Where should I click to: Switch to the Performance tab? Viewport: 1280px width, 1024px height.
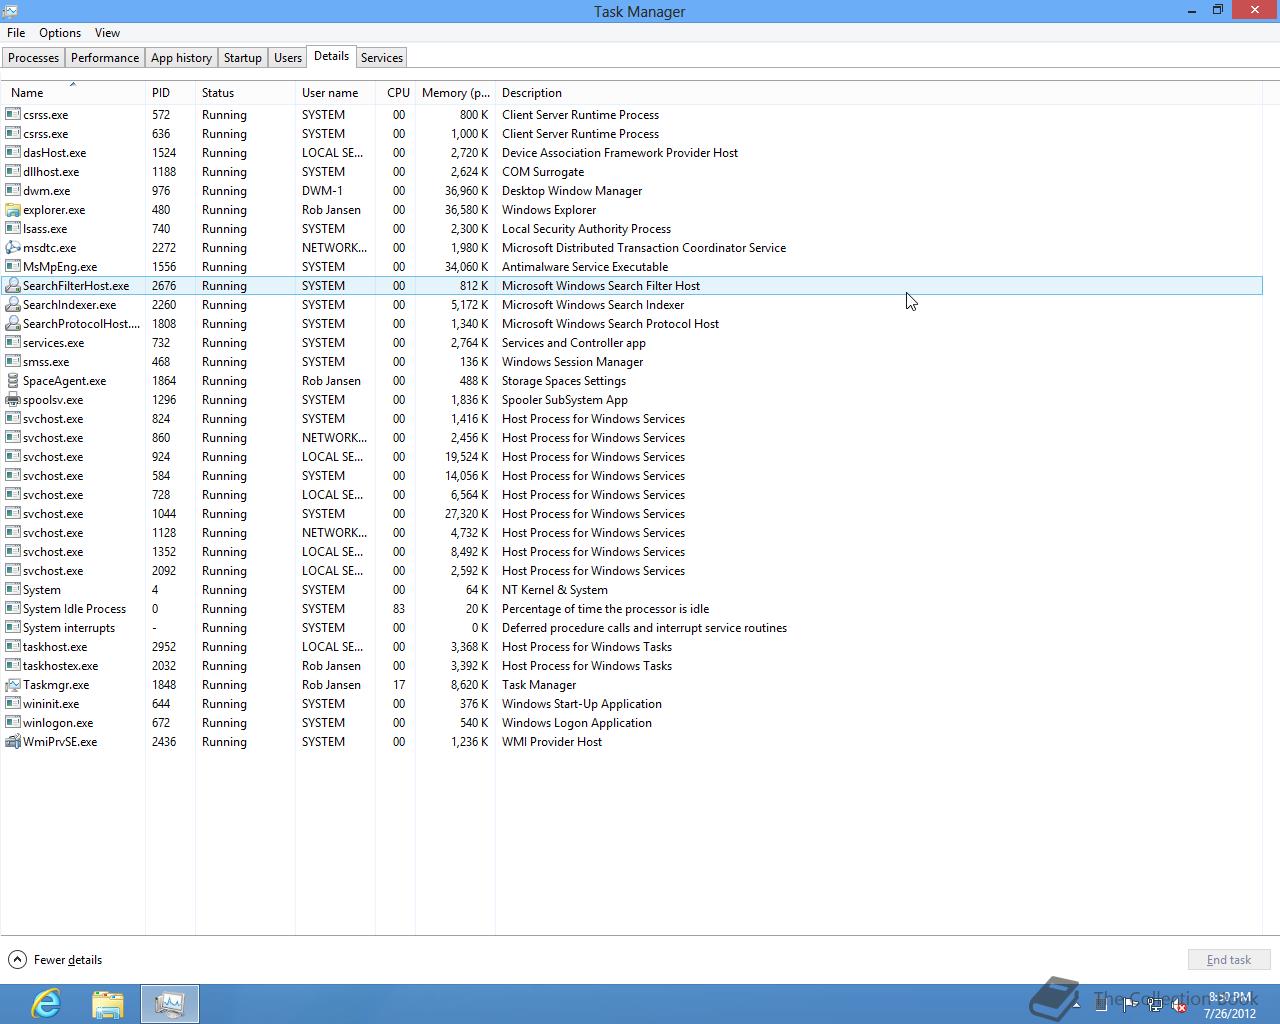105,58
